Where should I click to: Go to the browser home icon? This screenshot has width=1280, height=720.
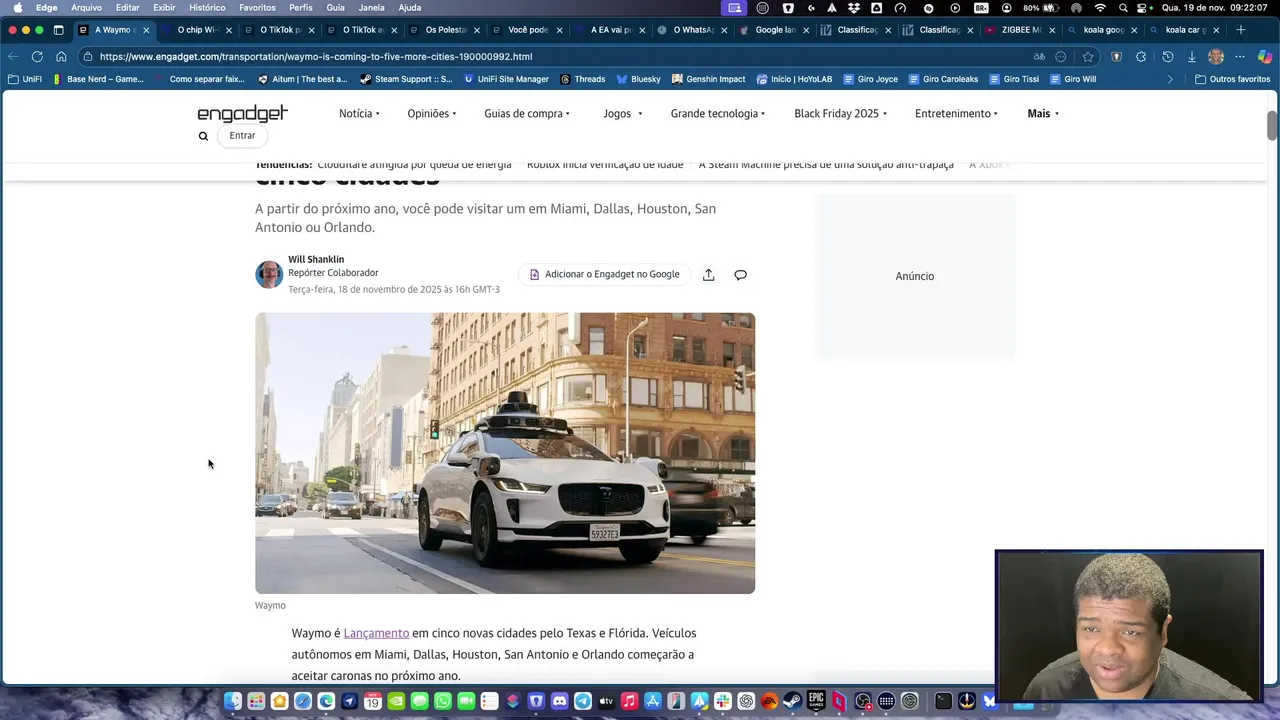[61, 57]
